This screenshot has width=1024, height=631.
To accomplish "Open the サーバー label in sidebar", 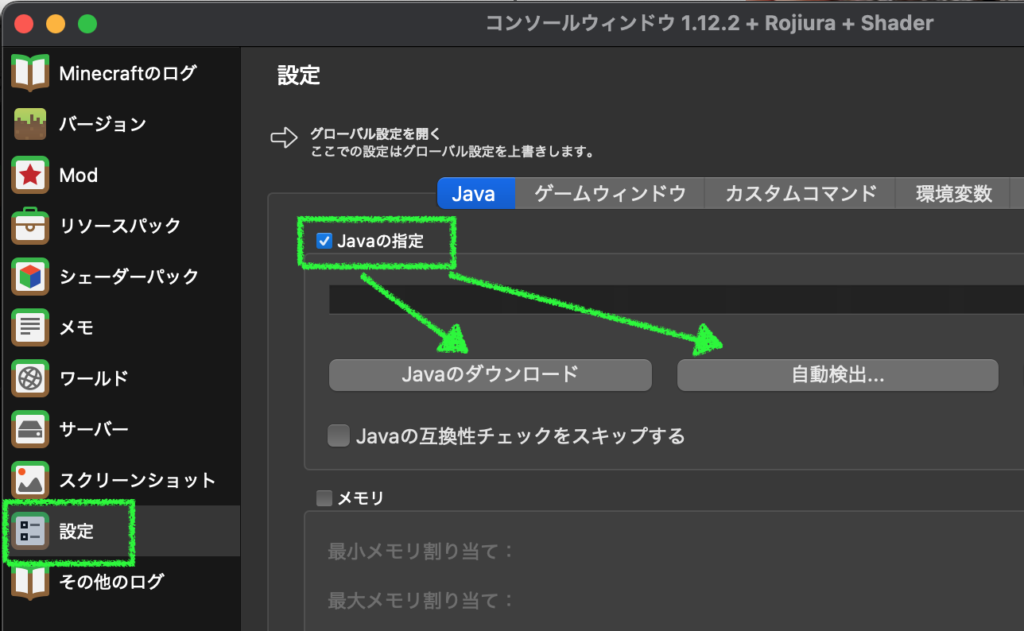I will point(94,429).
